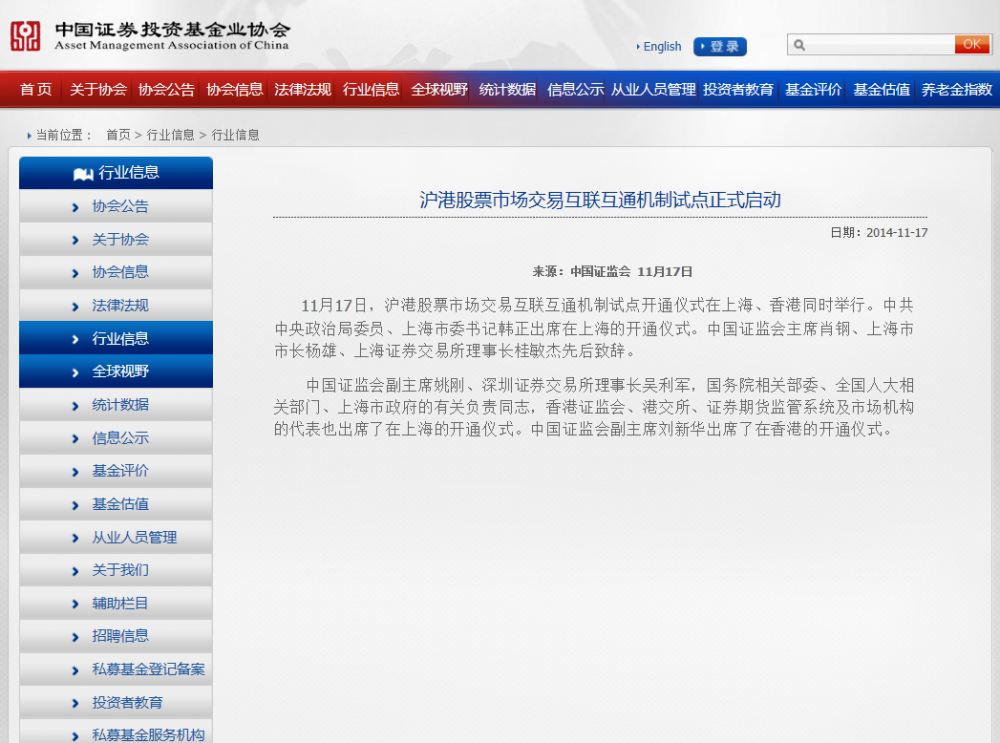The width and height of the screenshot is (1000, 743).
Task: Open 首页 in the top navigation bar
Action: [36, 89]
